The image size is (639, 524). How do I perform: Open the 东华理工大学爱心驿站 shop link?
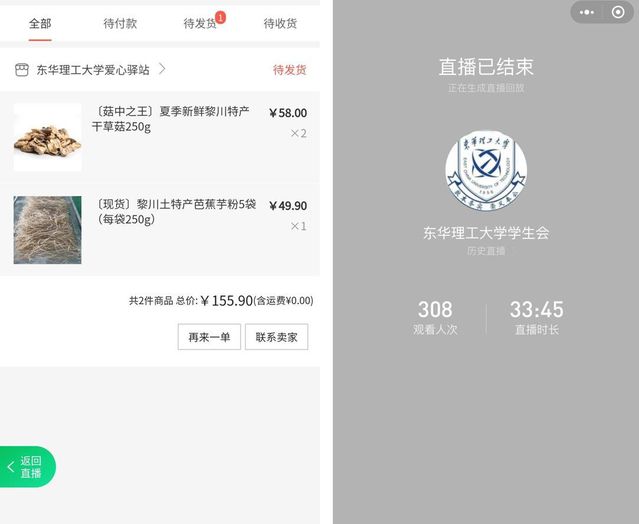(93, 70)
